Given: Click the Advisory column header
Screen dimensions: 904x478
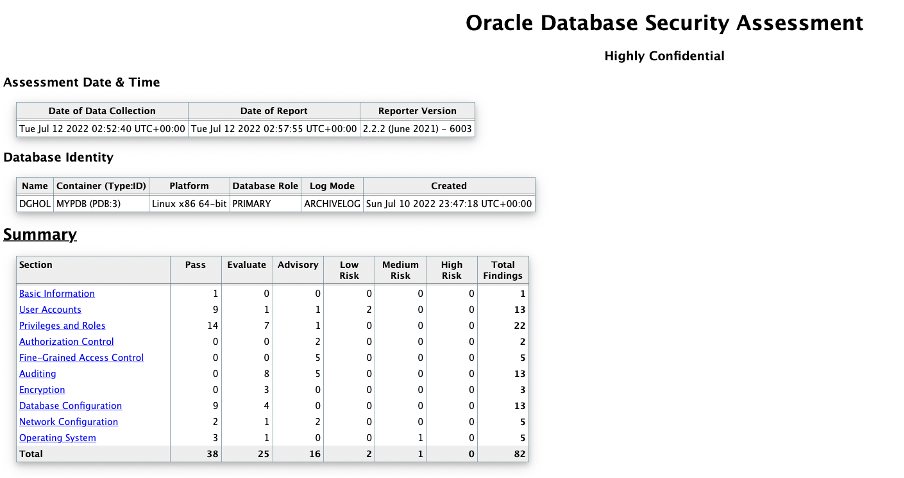Looking at the screenshot, I should pyautogui.click(x=298, y=265).
